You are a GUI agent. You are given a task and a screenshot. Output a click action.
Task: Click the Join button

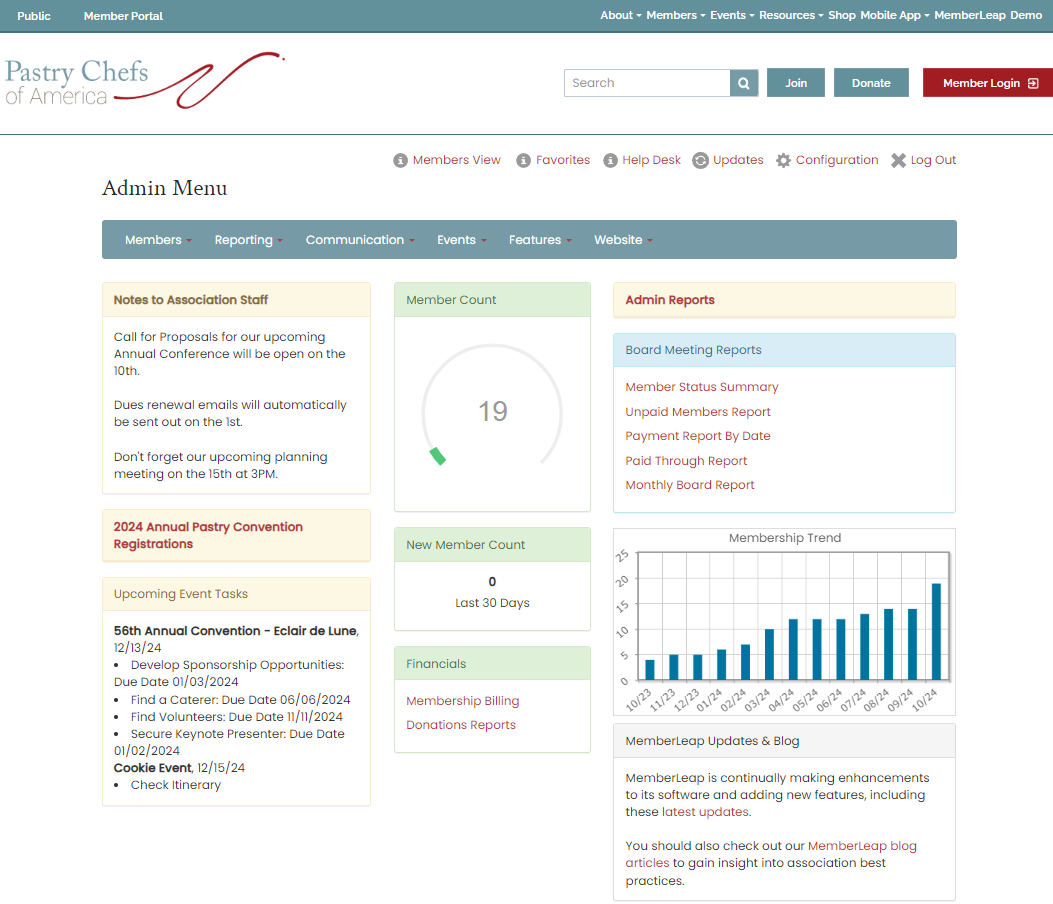coord(796,83)
